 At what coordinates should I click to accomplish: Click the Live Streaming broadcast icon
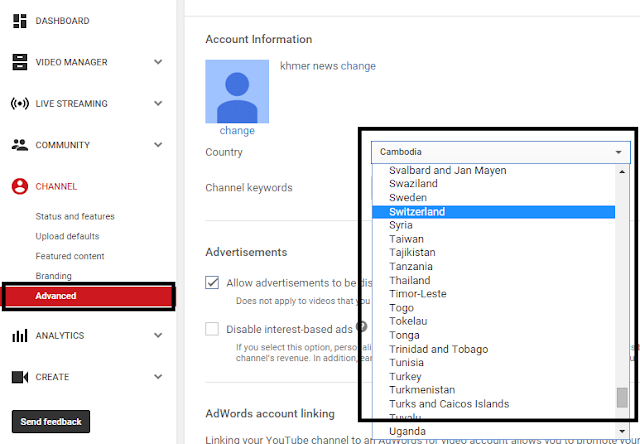20,104
